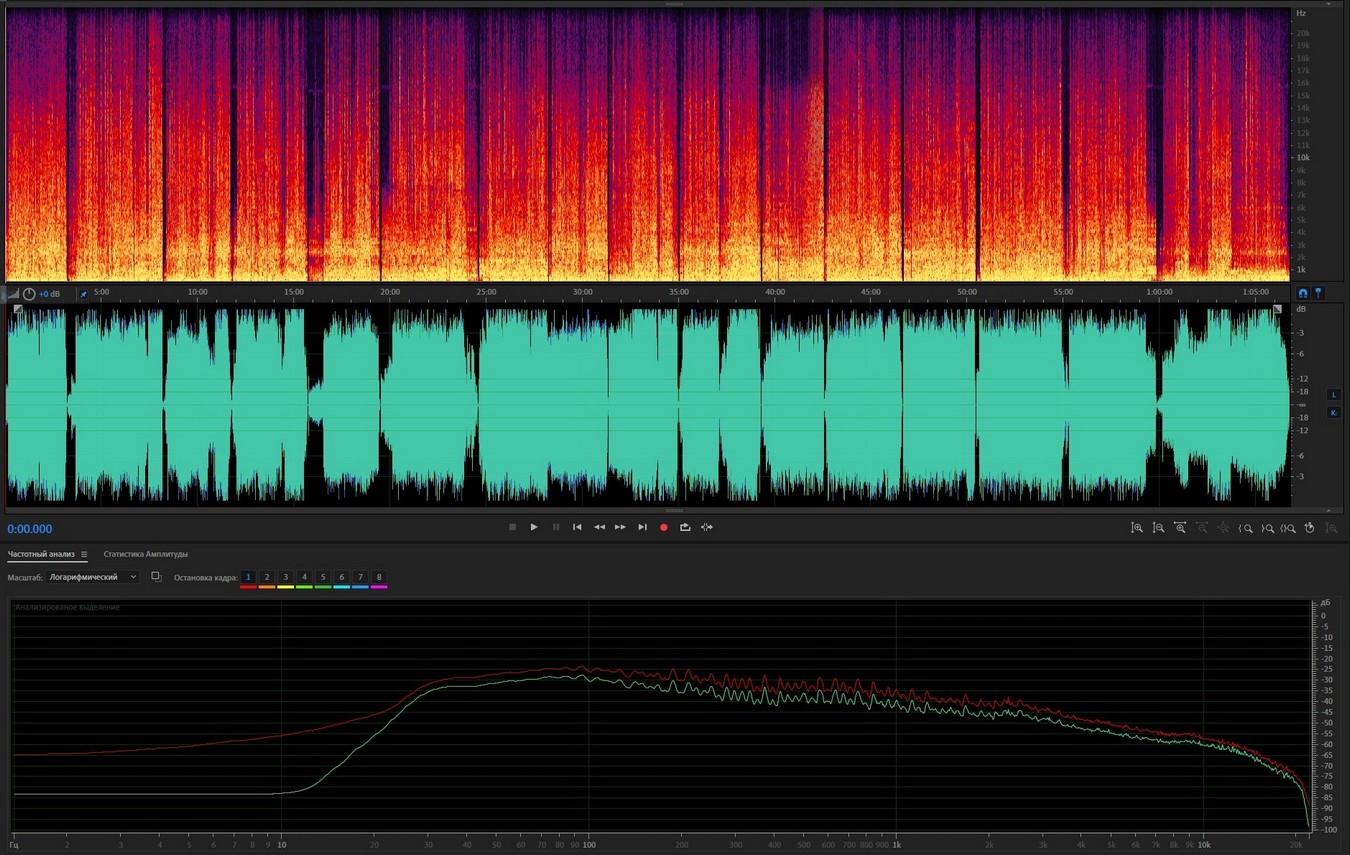Jump to the previous marker
This screenshot has width=1350, height=855.
(x=577, y=527)
